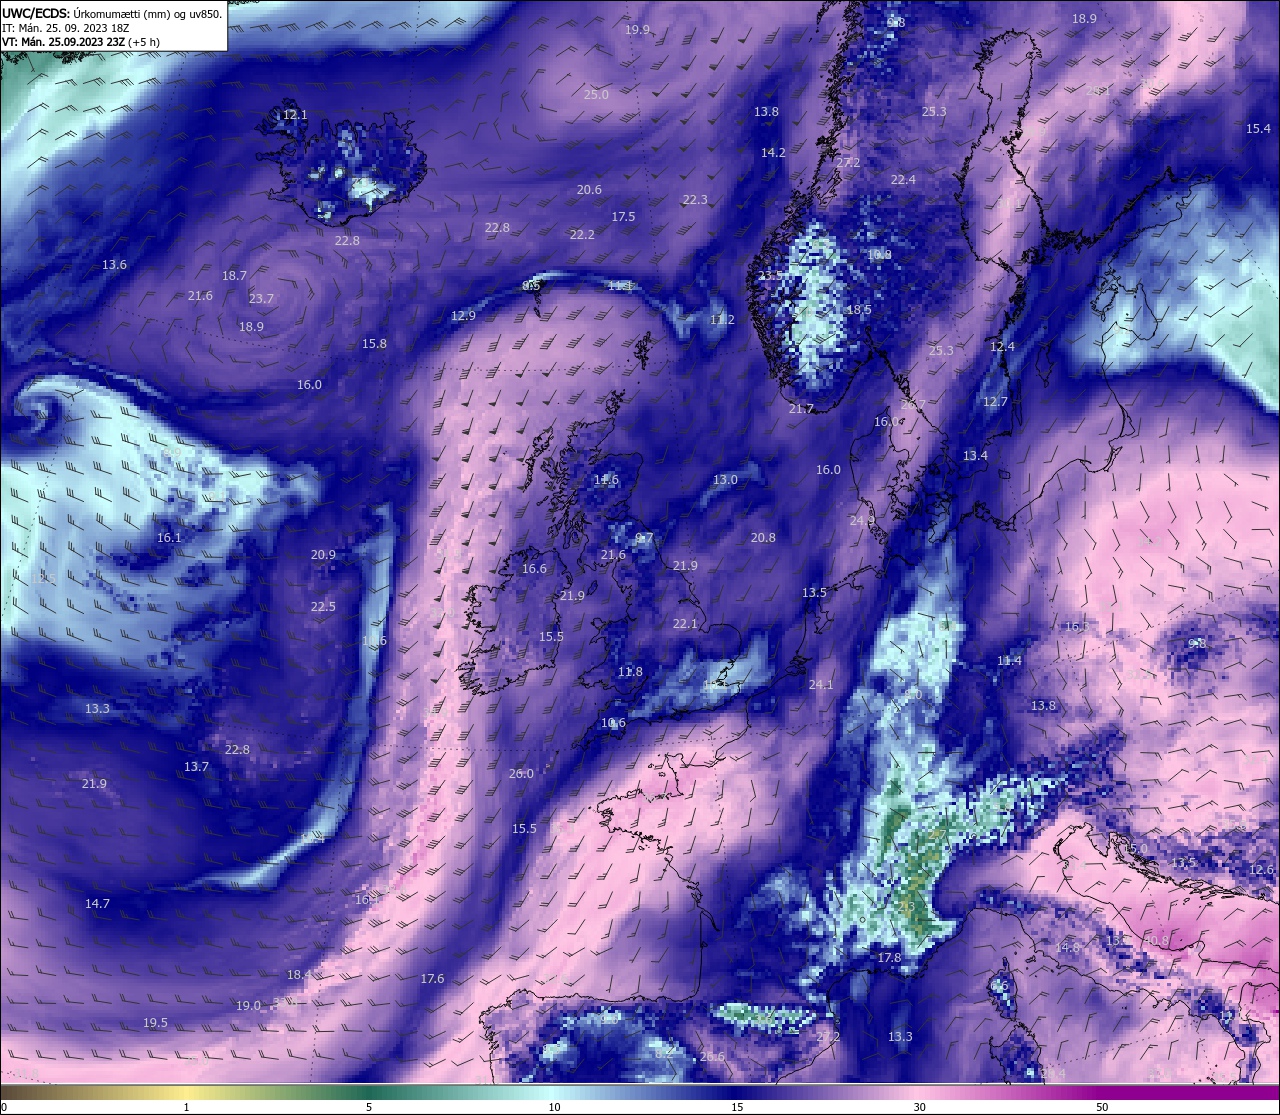Click the color scale legend label 30

click(919, 1107)
